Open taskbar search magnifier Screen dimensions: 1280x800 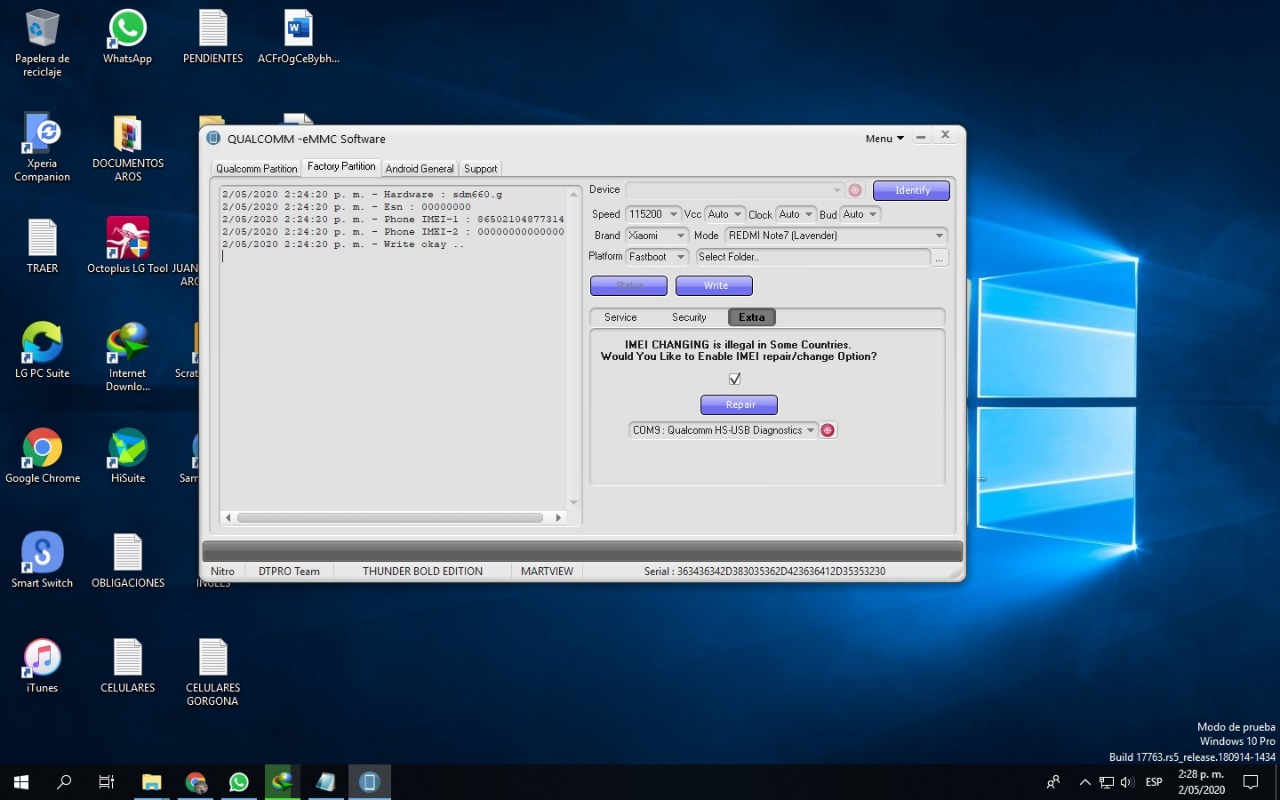pos(64,782)
